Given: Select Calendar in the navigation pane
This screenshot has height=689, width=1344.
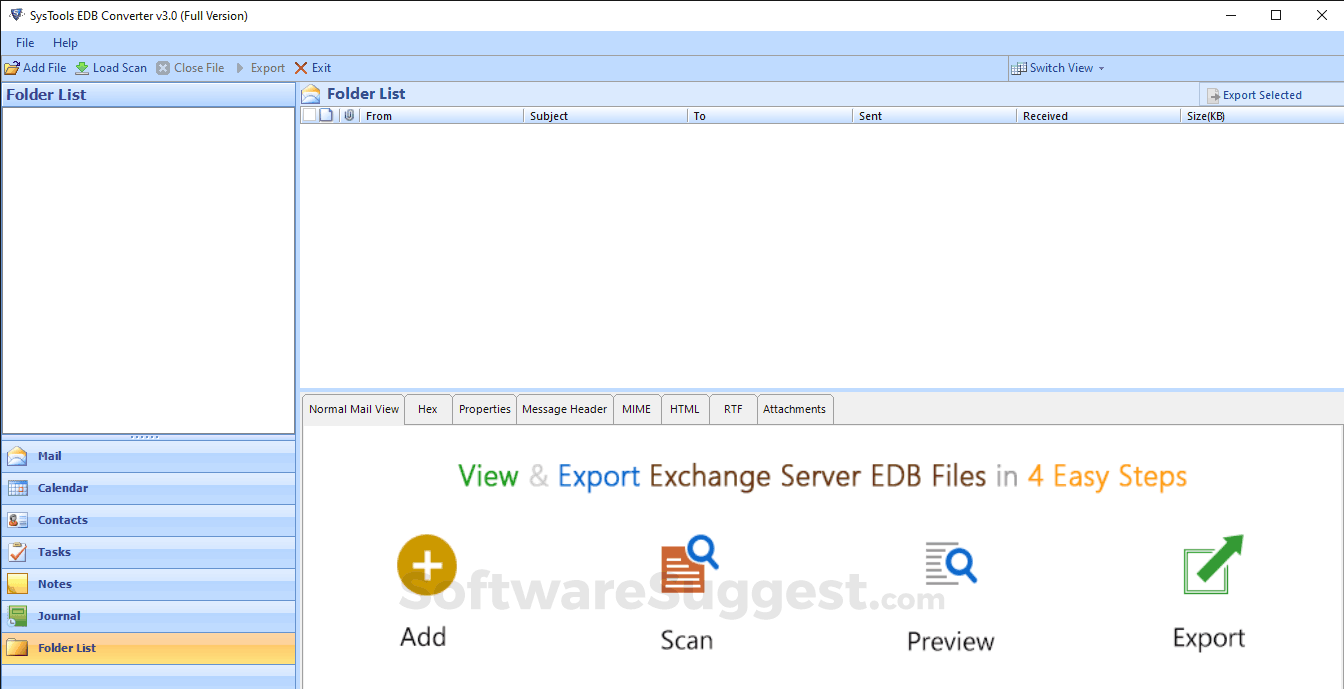Looking at the screenshot, I should click(148, 488).
